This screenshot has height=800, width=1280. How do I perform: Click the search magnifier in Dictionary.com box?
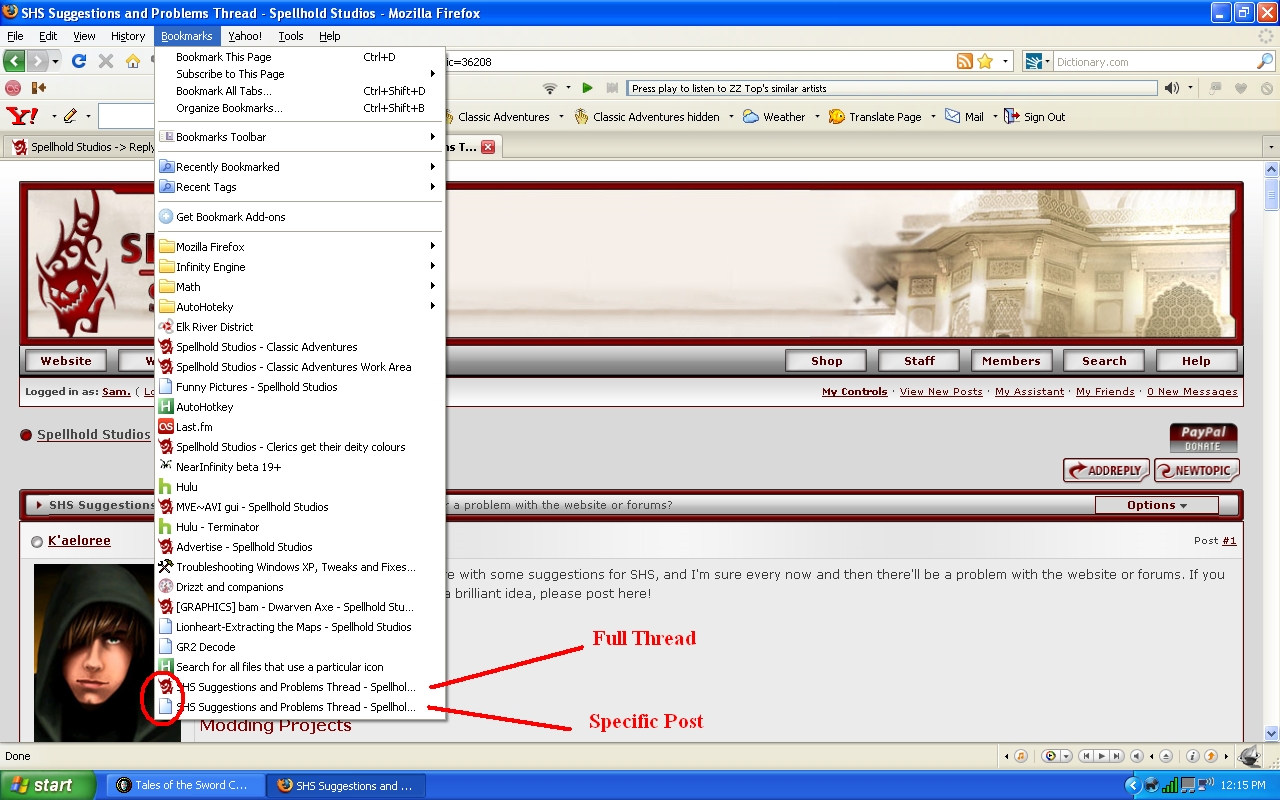point(1265,61)
